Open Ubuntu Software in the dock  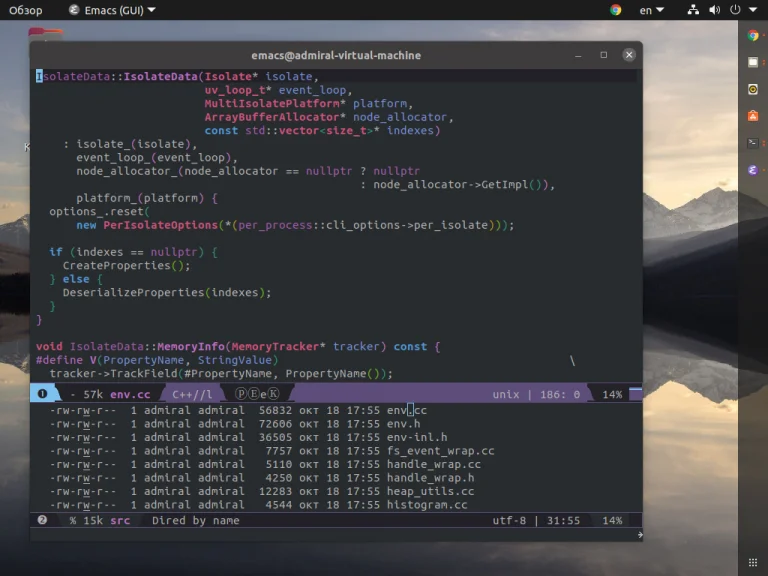tap(753, 116)
